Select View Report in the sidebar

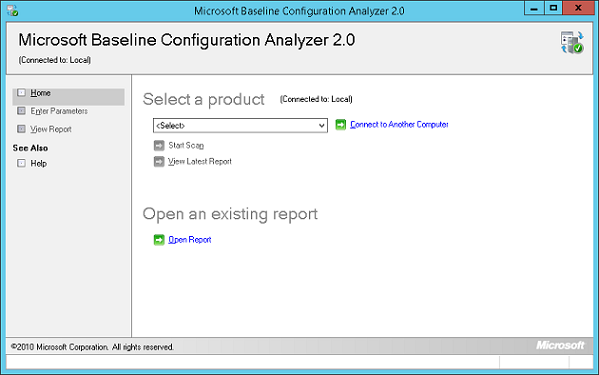click(51, 129)
